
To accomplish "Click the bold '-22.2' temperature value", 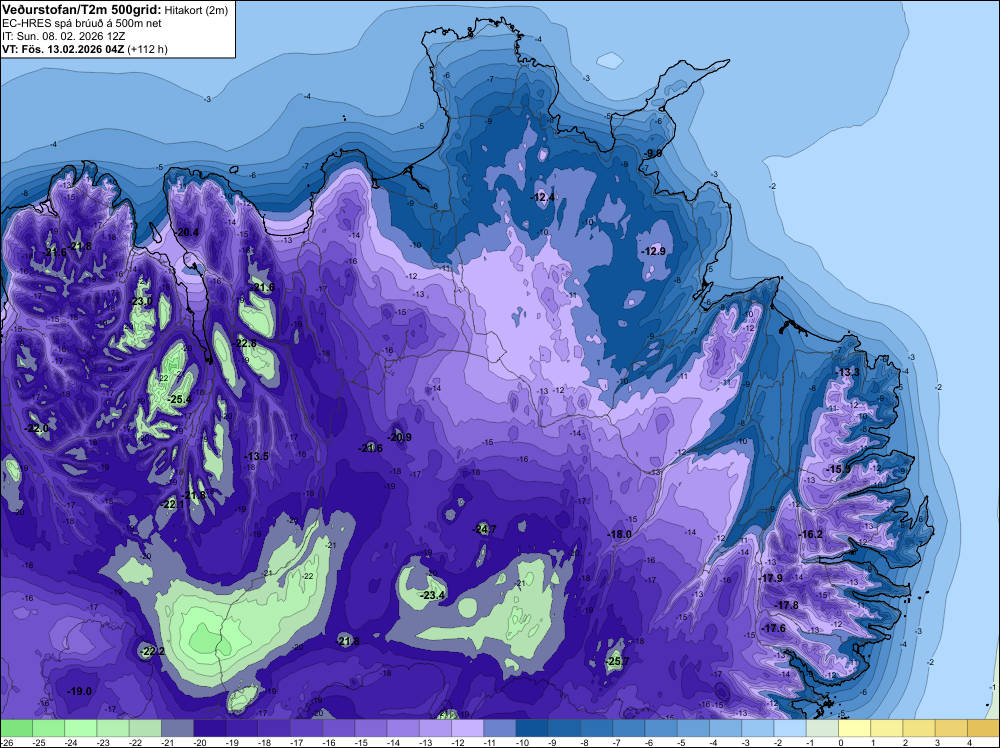I will (x=153, y=651).
